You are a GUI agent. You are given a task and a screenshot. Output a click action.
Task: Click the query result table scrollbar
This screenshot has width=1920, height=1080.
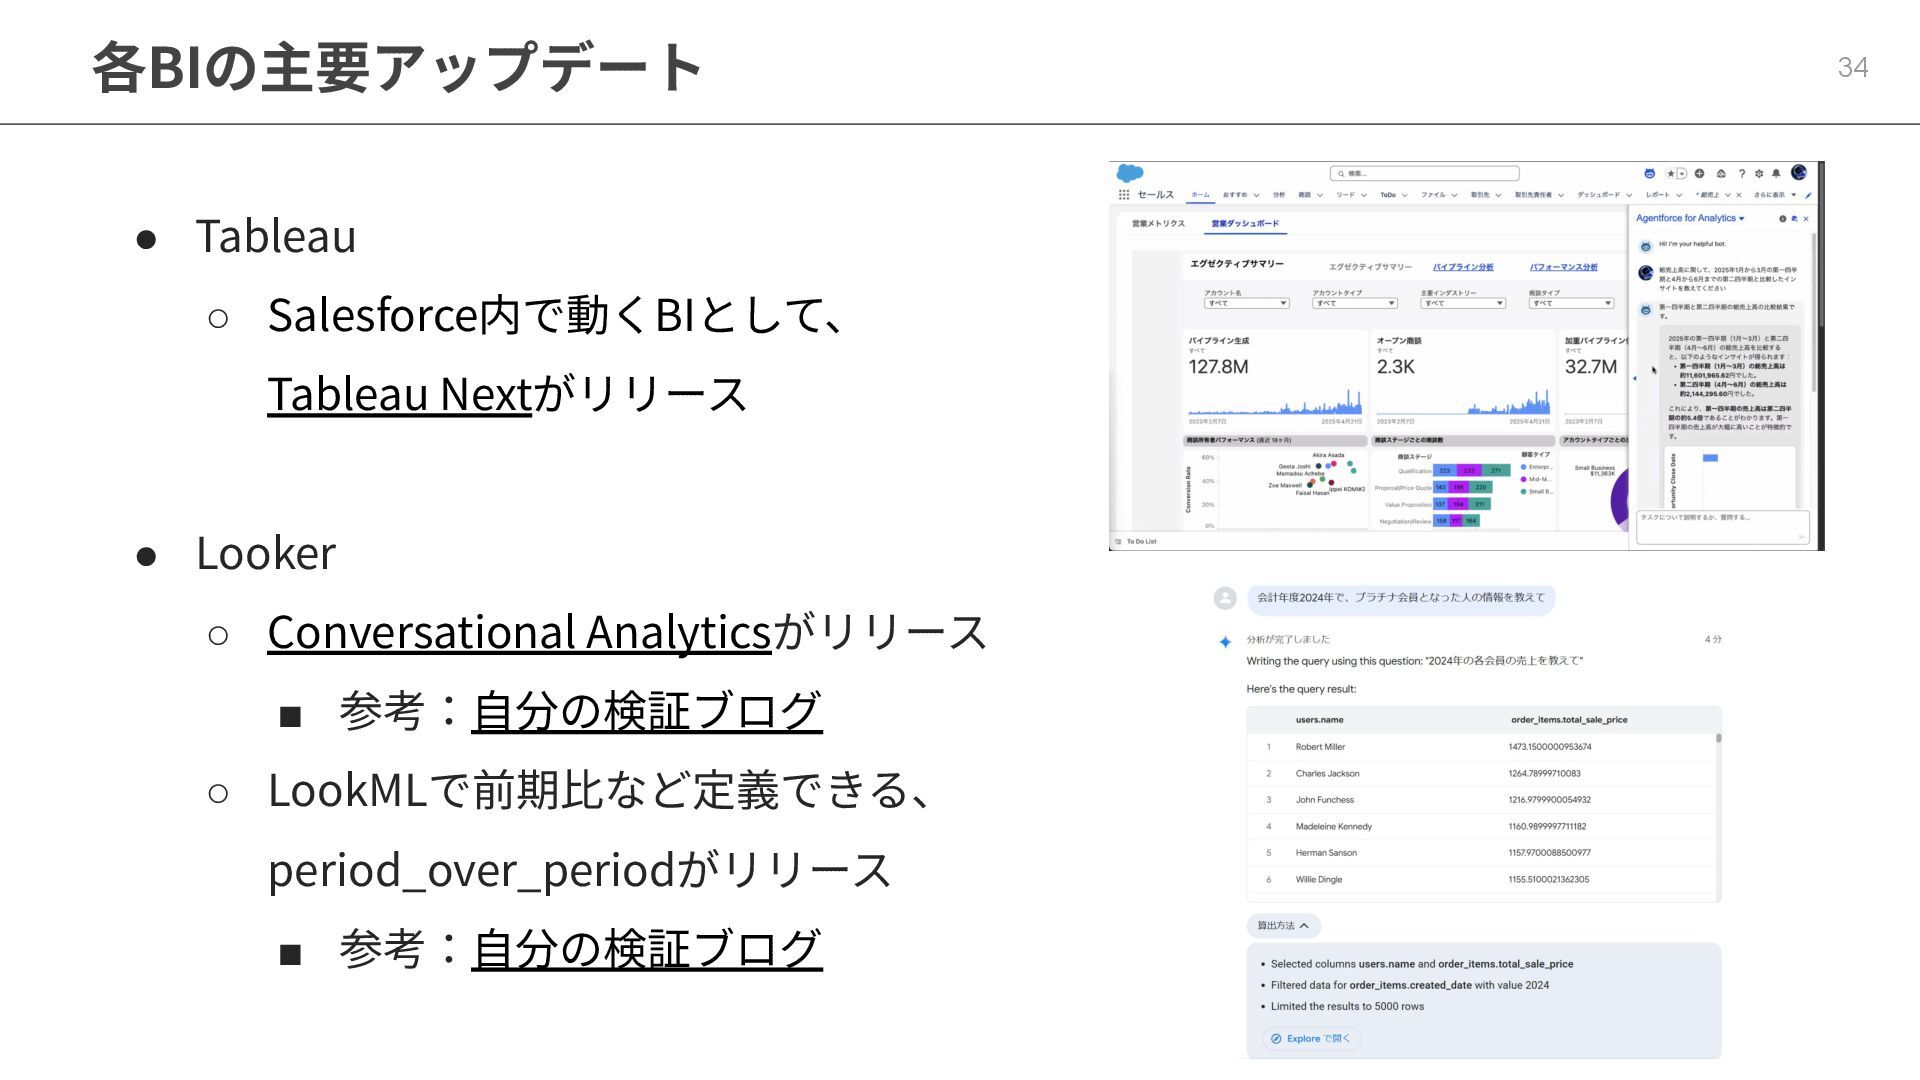pyautogui.click(x=1719, y=740)
